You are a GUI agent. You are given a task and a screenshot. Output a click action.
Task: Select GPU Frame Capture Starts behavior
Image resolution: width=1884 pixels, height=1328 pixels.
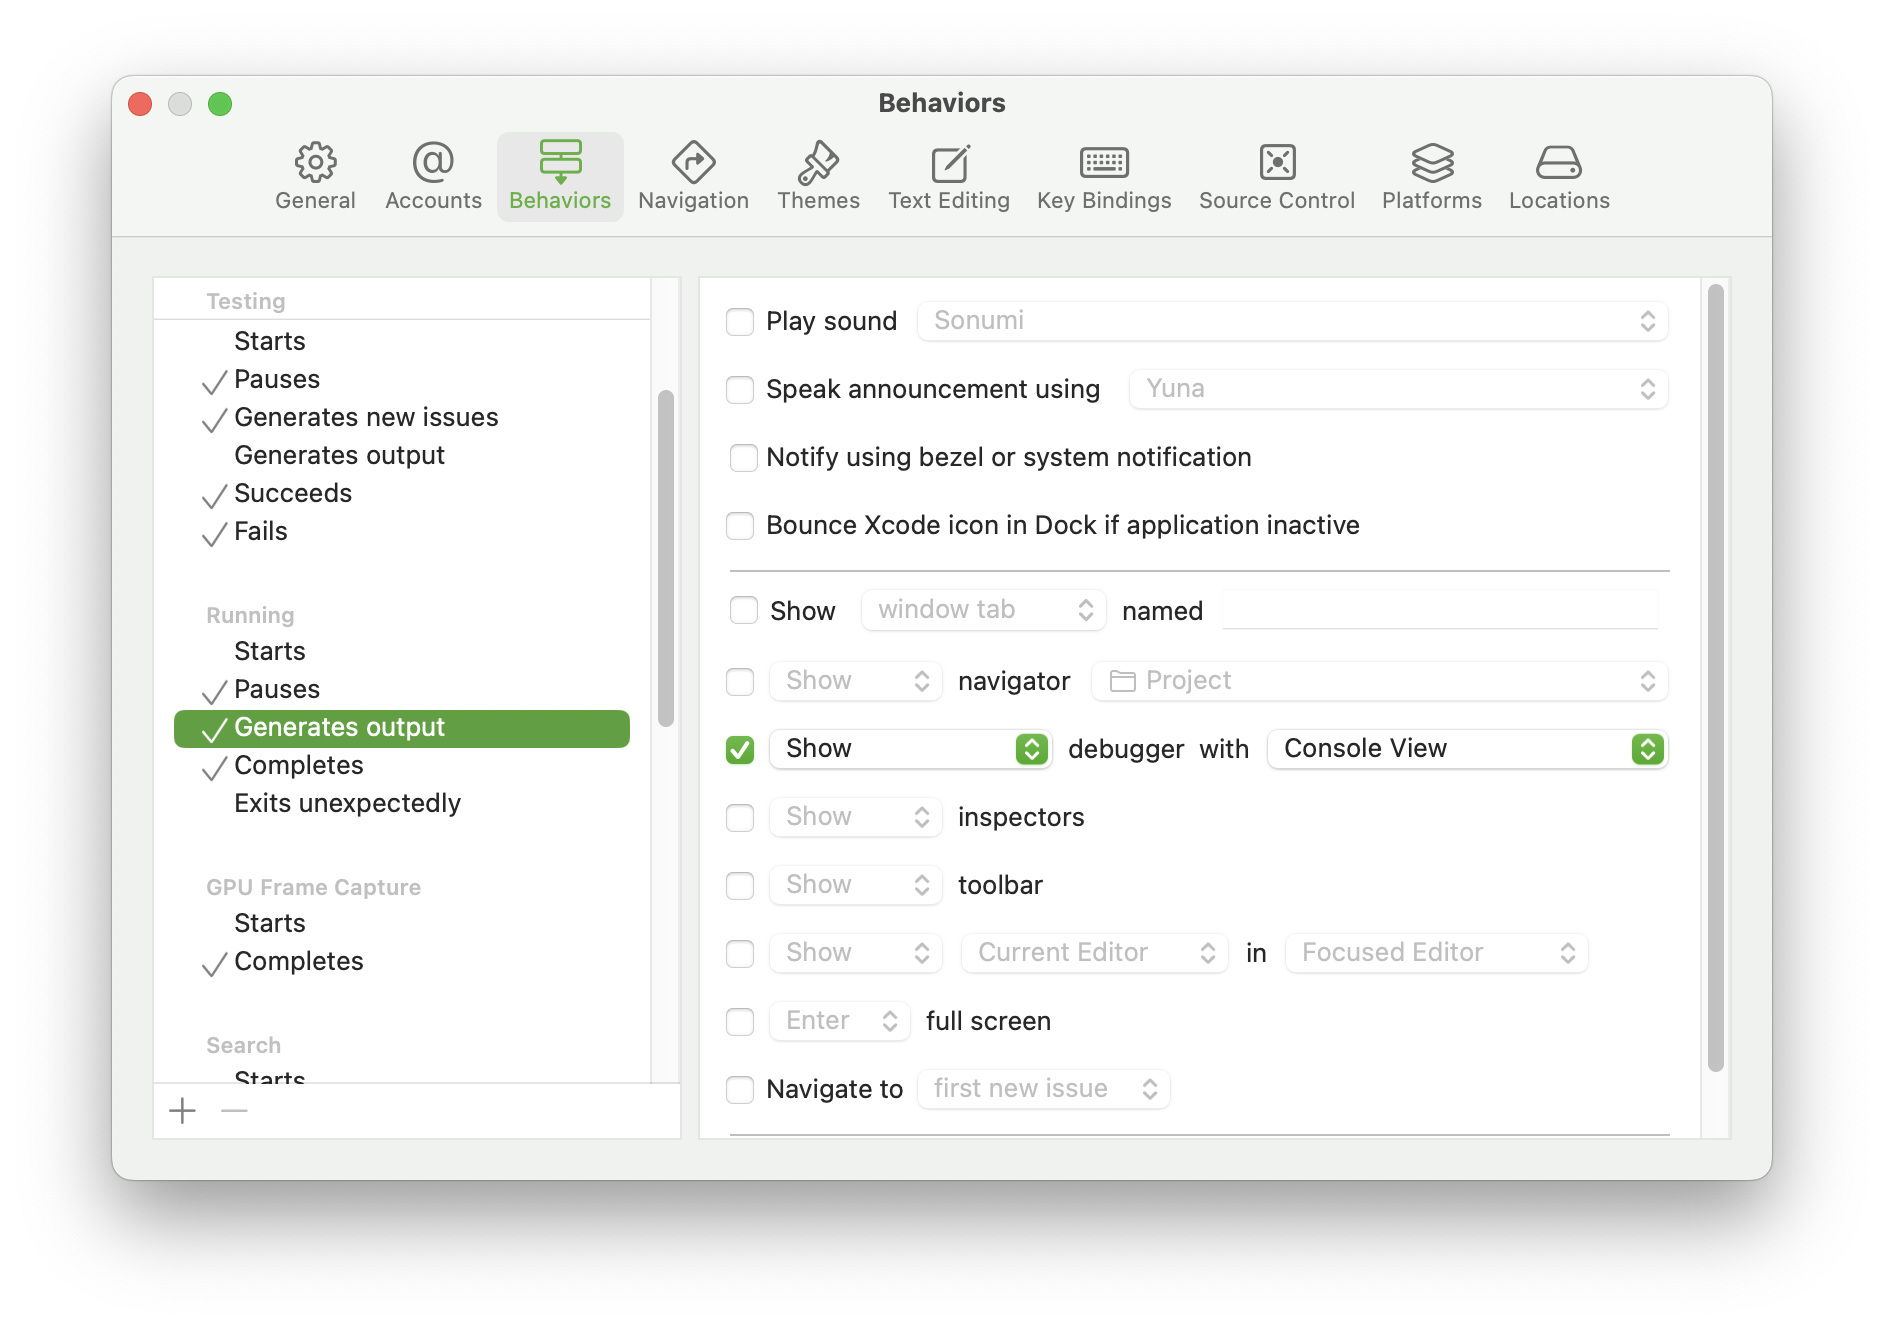[x=402, y=923]
